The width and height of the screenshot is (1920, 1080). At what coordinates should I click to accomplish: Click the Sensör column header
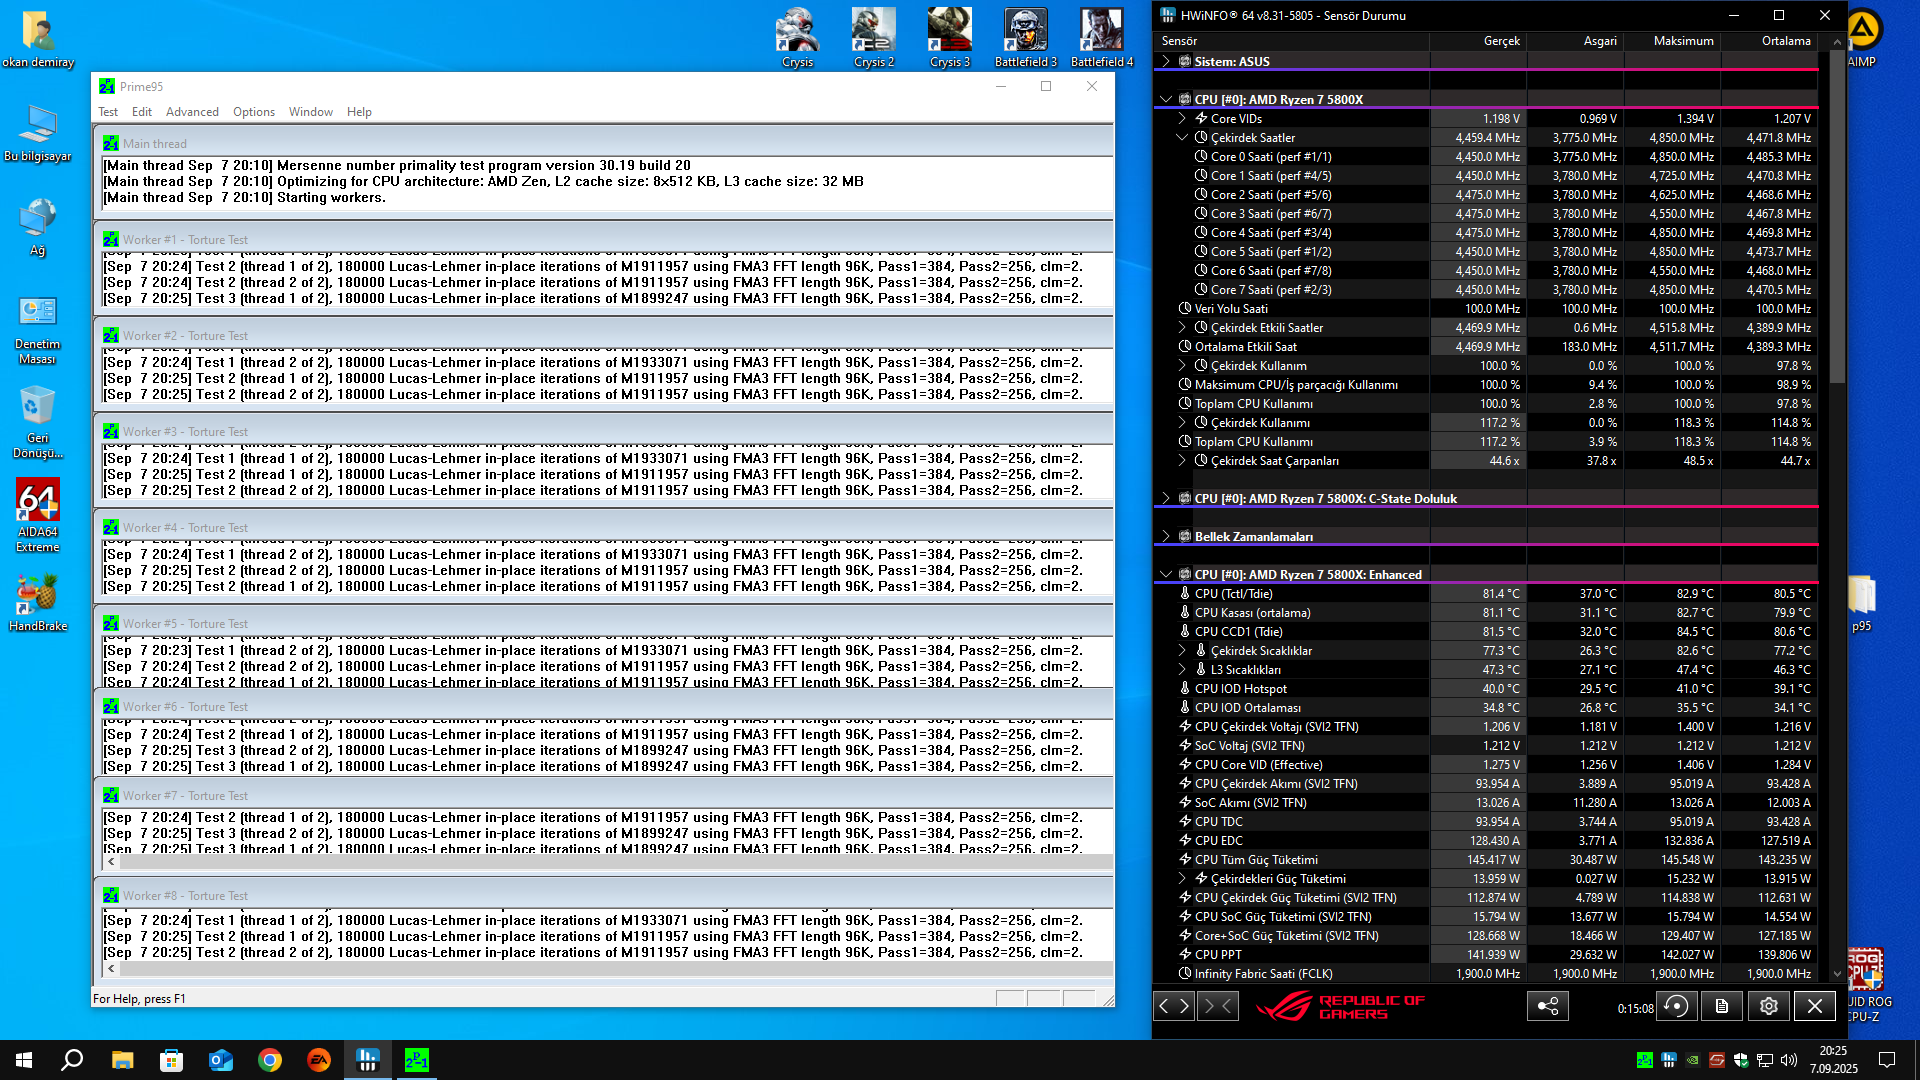[x=1292, y=41]
